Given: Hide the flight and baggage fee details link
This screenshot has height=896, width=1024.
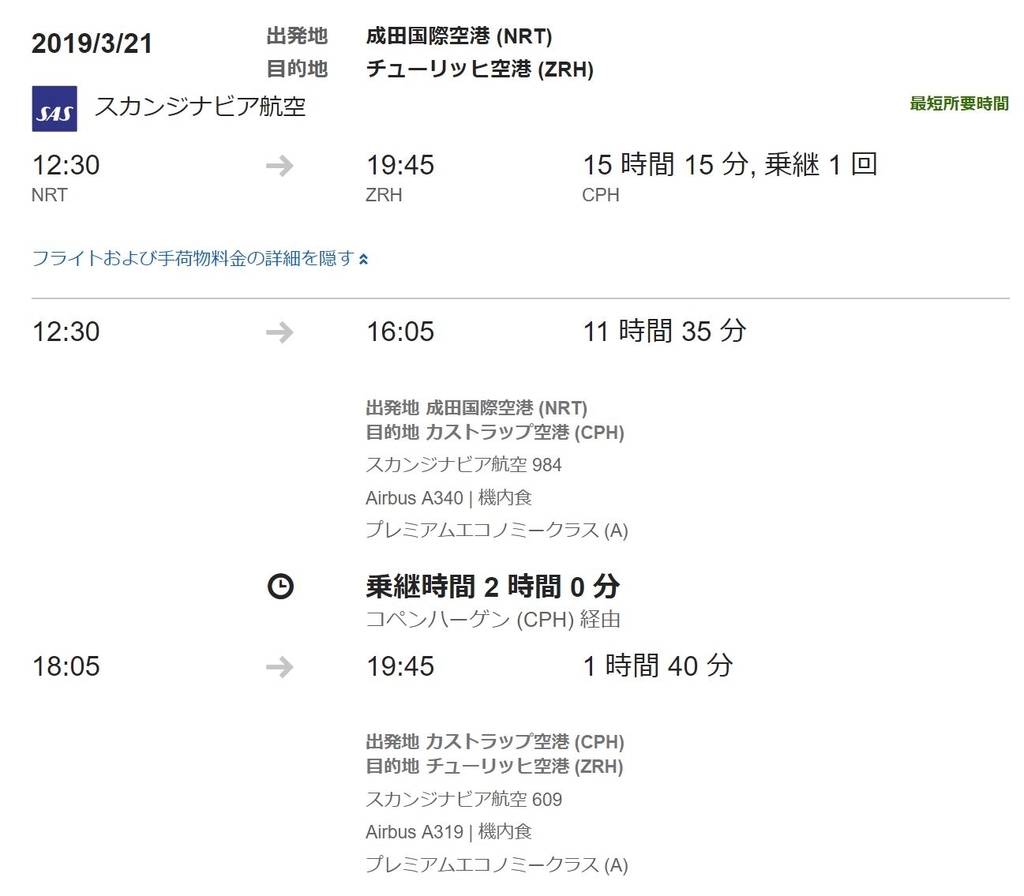Looking at the screenshot, I should (193, 259).
